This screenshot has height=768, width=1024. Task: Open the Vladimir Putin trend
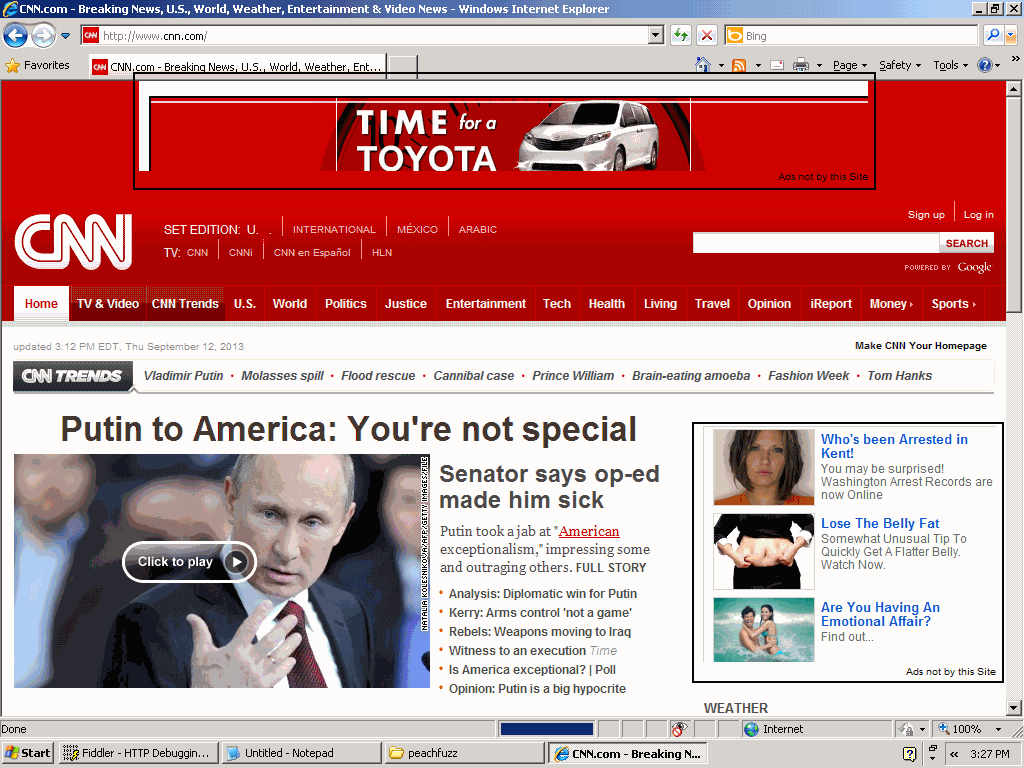[x=184, y=376]
